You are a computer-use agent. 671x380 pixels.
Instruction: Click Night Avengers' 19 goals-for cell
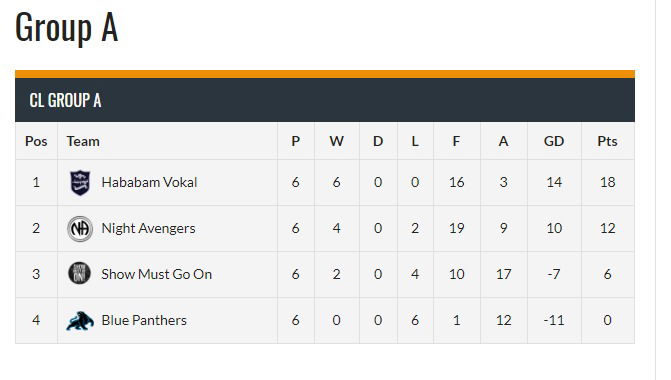tap(457, 228)
